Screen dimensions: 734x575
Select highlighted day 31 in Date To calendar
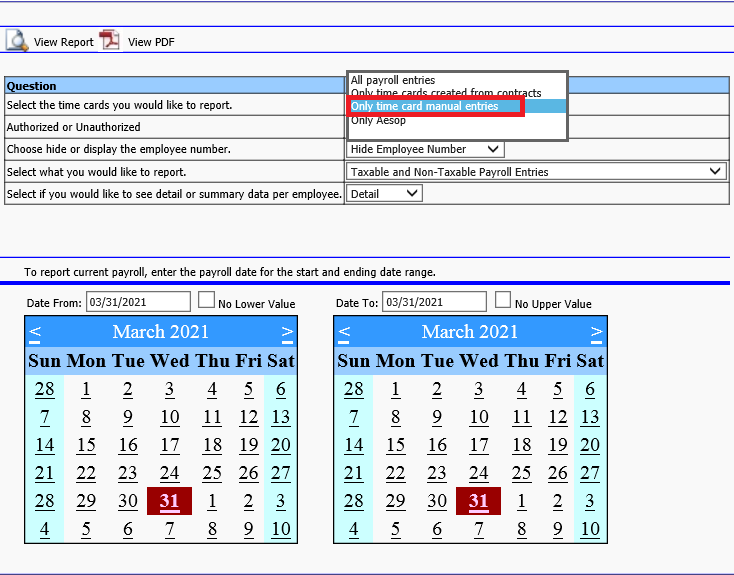tap(479, 501)
